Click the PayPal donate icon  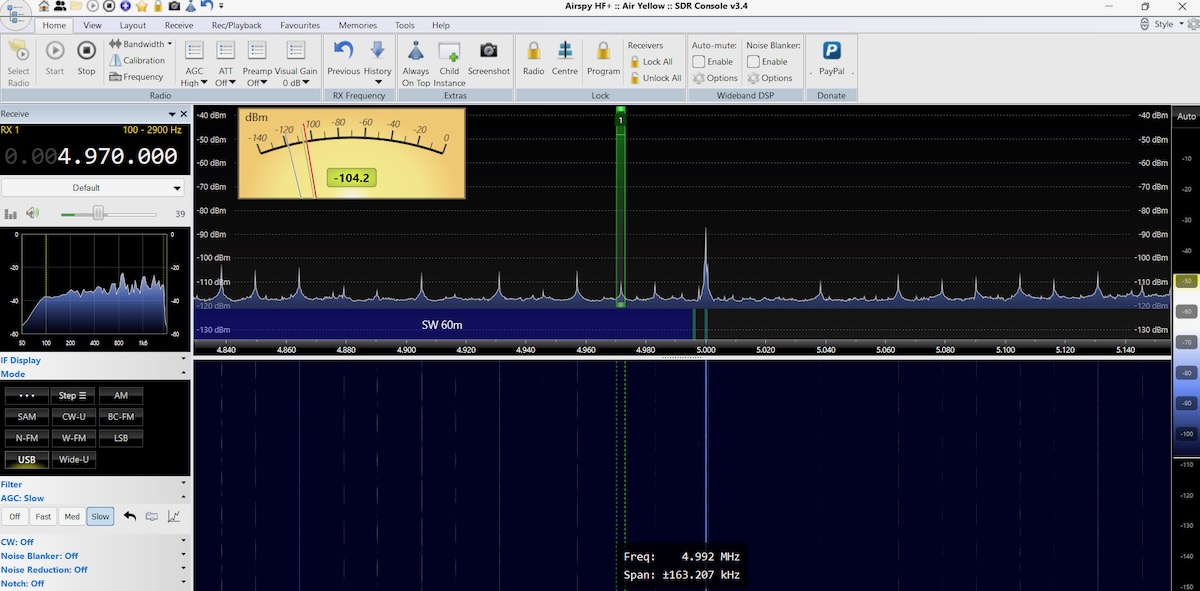[x=831, y=52]
